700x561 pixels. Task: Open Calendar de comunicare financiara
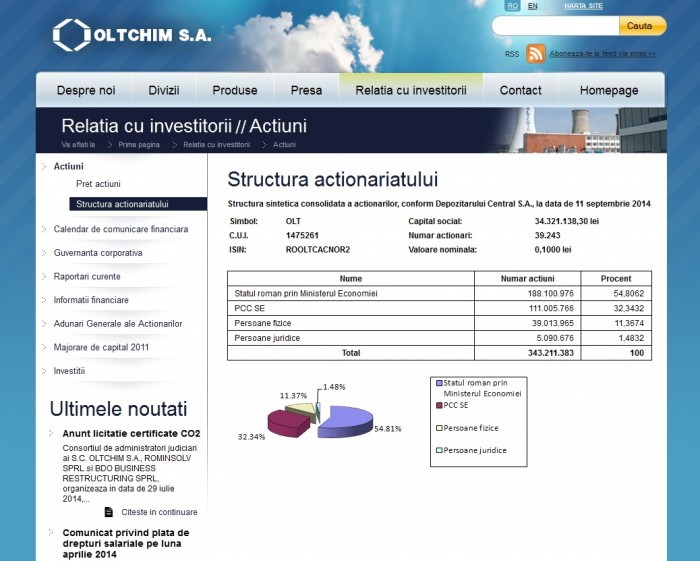[121, 229]
